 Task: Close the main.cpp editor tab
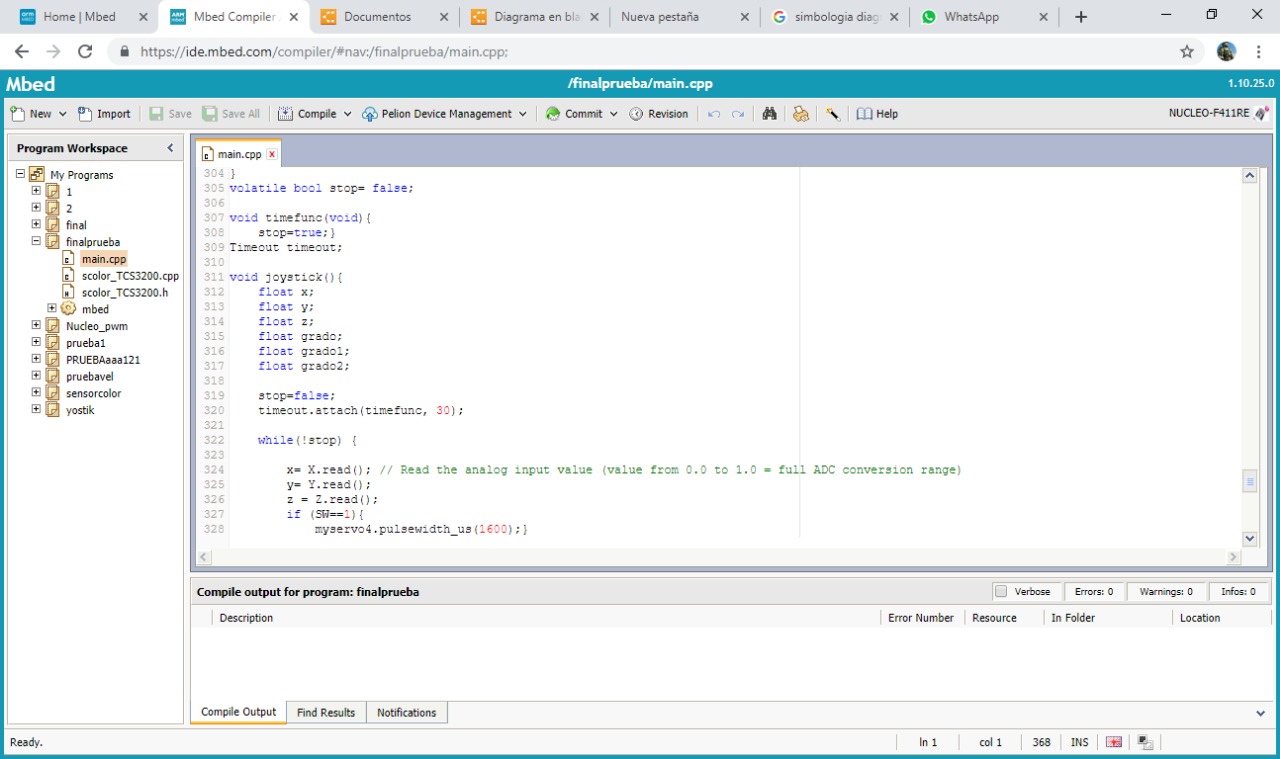(271, 154)
